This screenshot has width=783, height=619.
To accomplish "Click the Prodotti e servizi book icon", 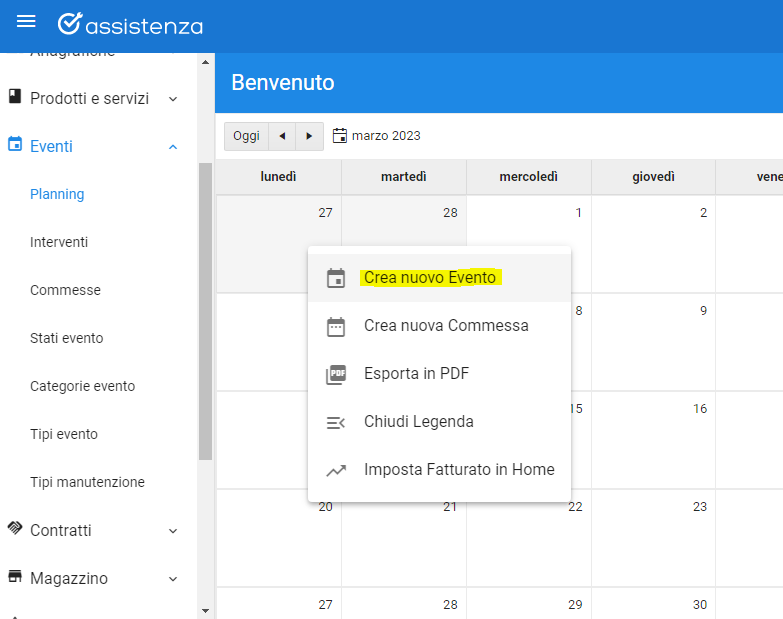I will 14,97.
